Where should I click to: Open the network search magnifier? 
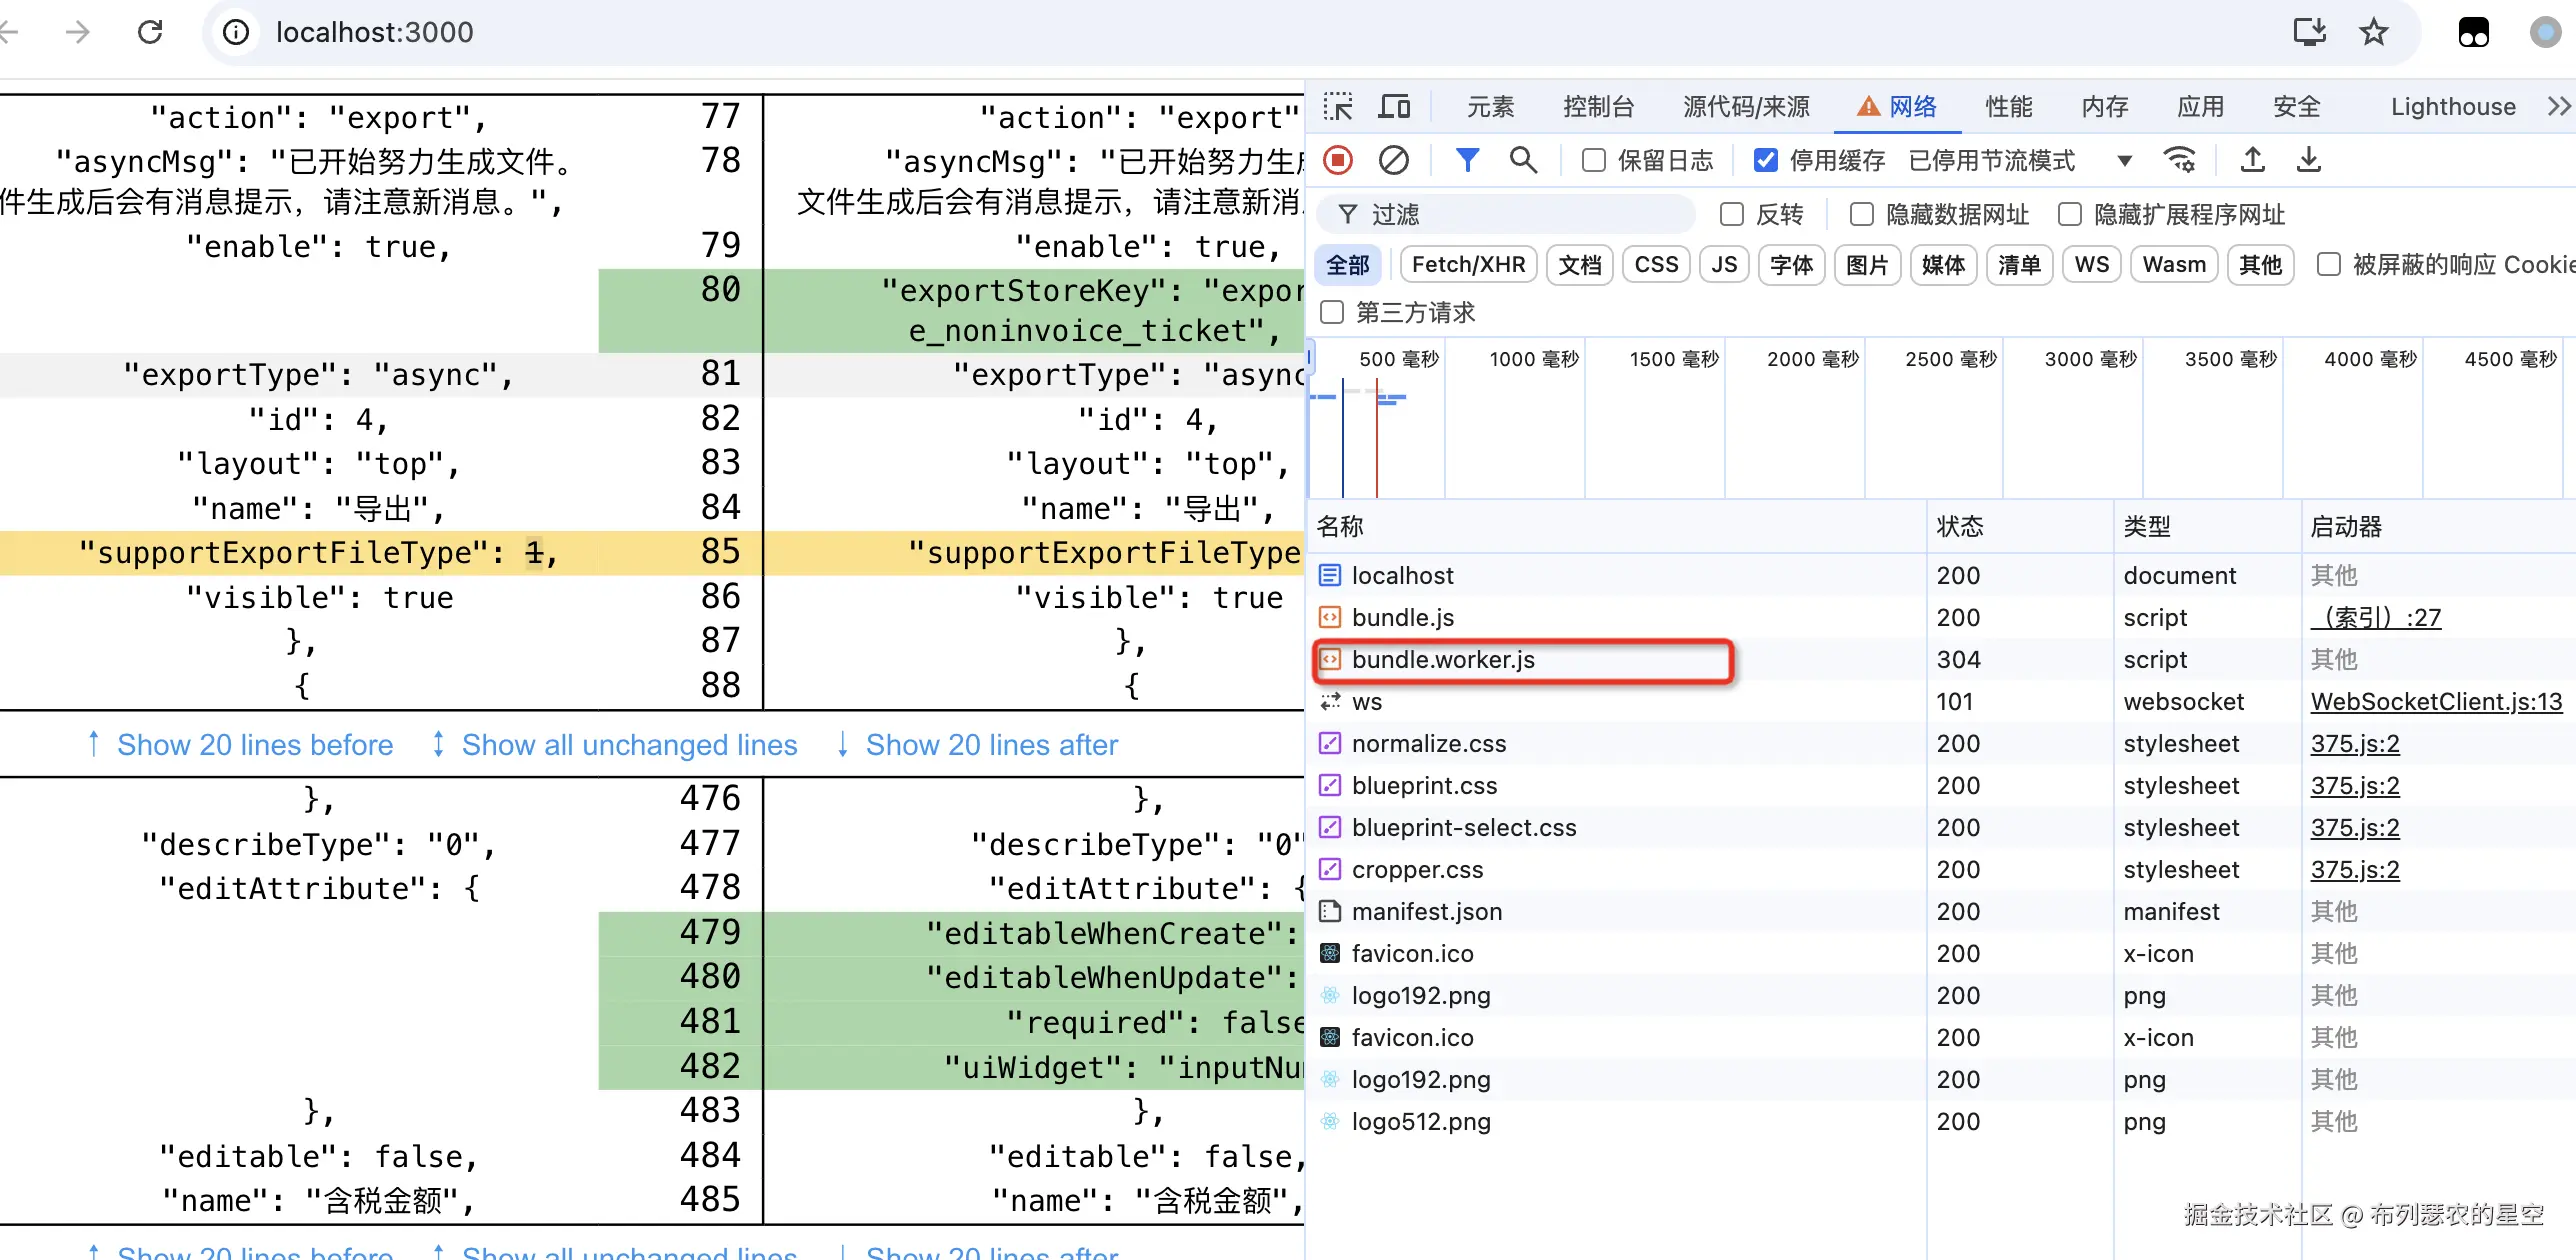(1523, 160)
